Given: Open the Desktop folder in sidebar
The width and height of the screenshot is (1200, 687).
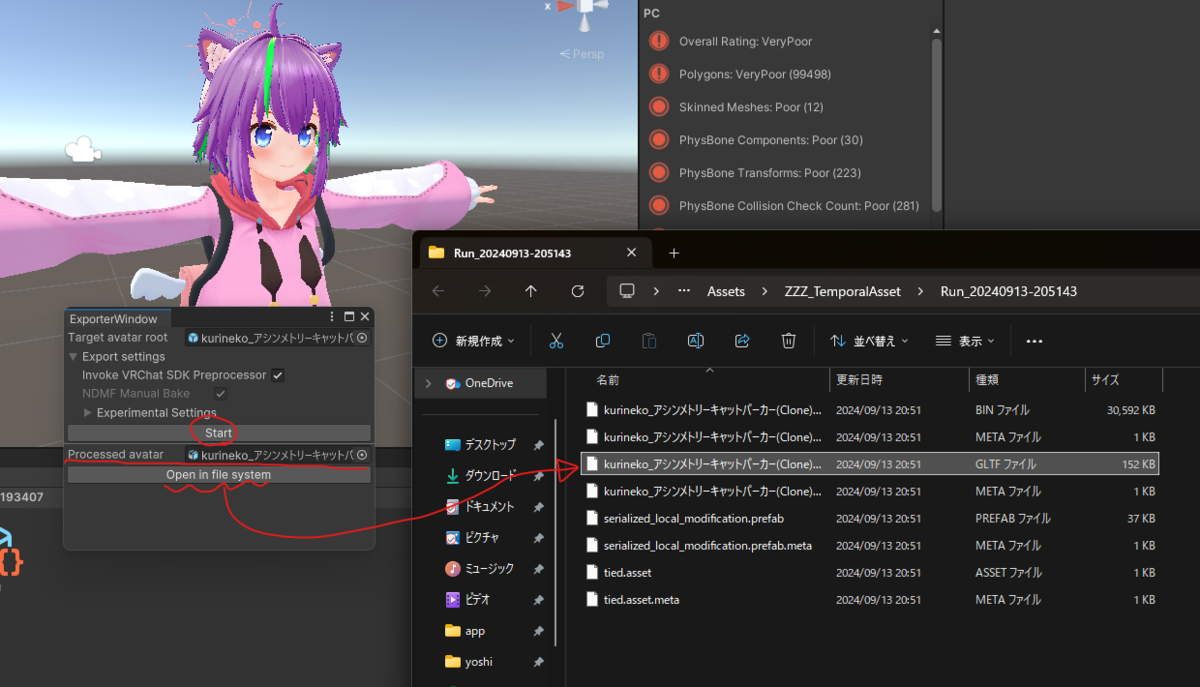Looking at the screenshot, I should point(480,444).
